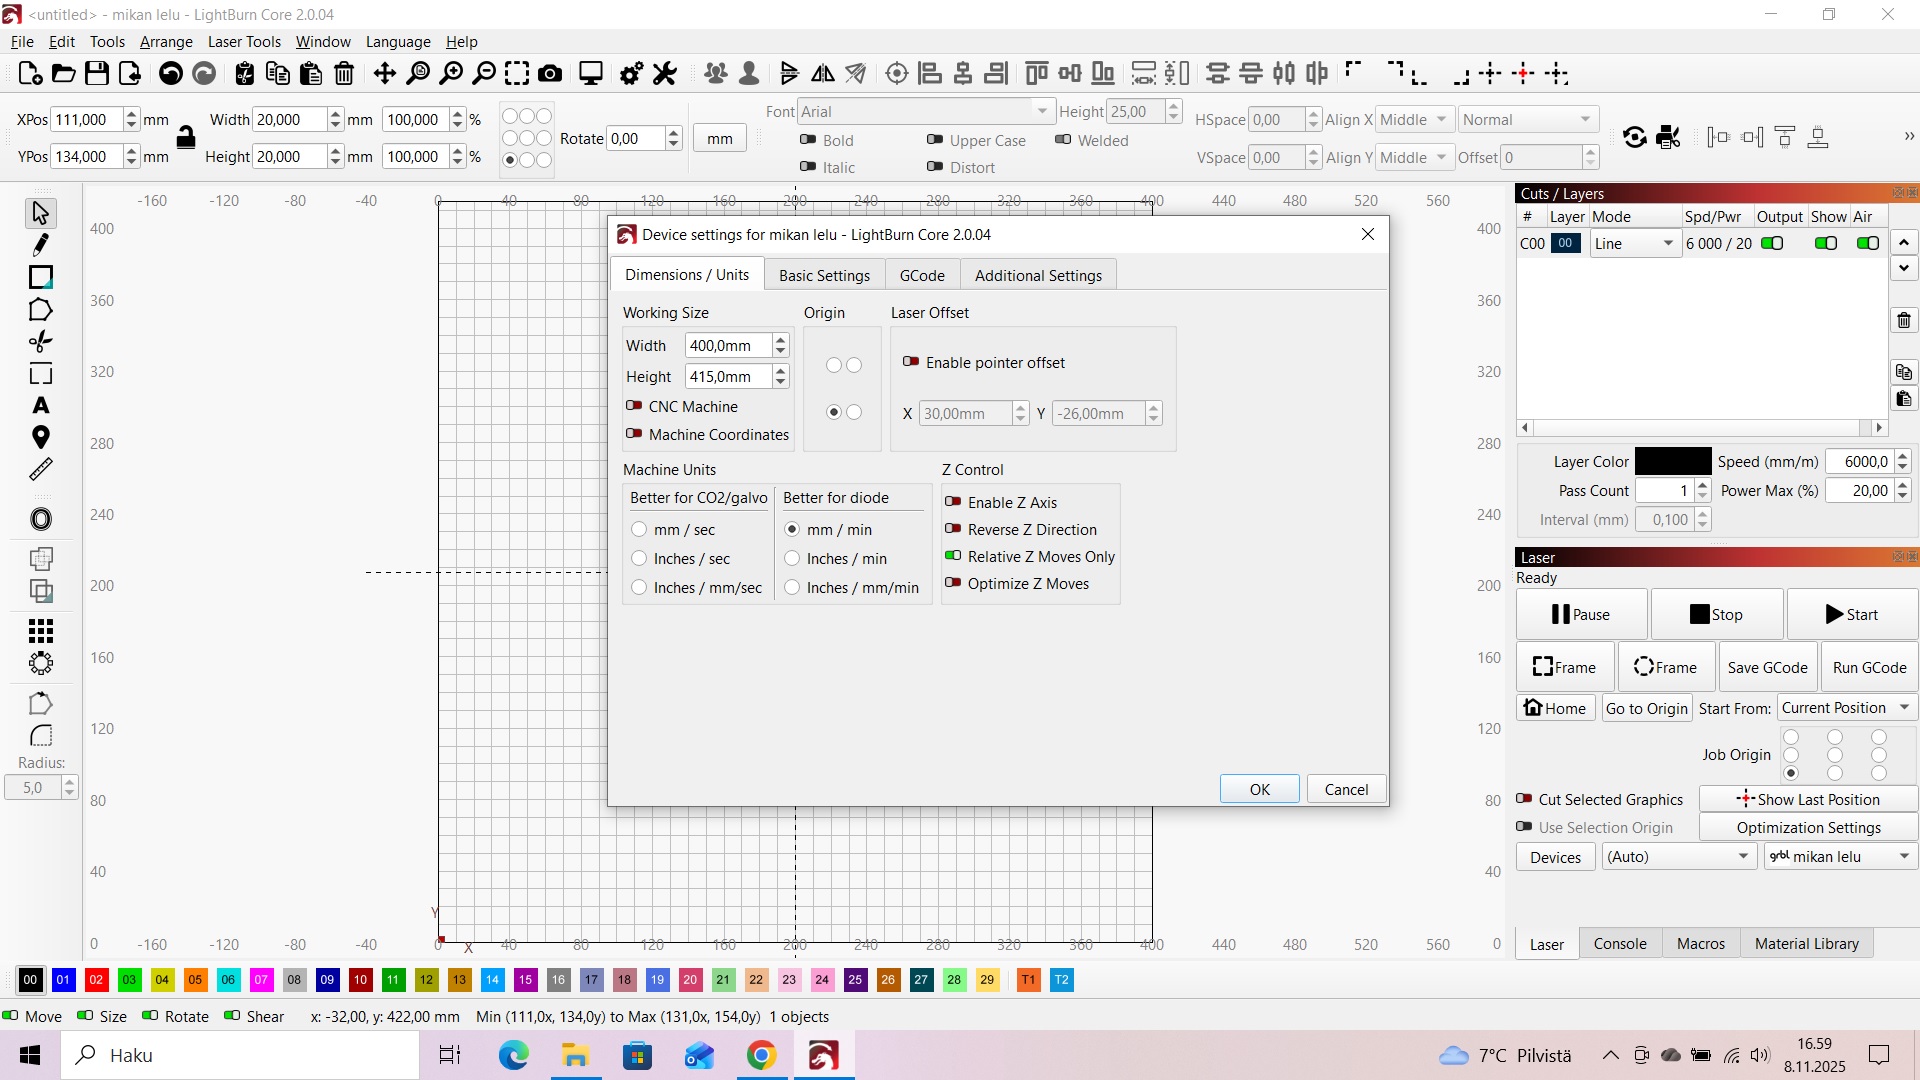The image size is (1920, 1080).
Task: Open the Measure ruler tool
Action: click(41, 469)
